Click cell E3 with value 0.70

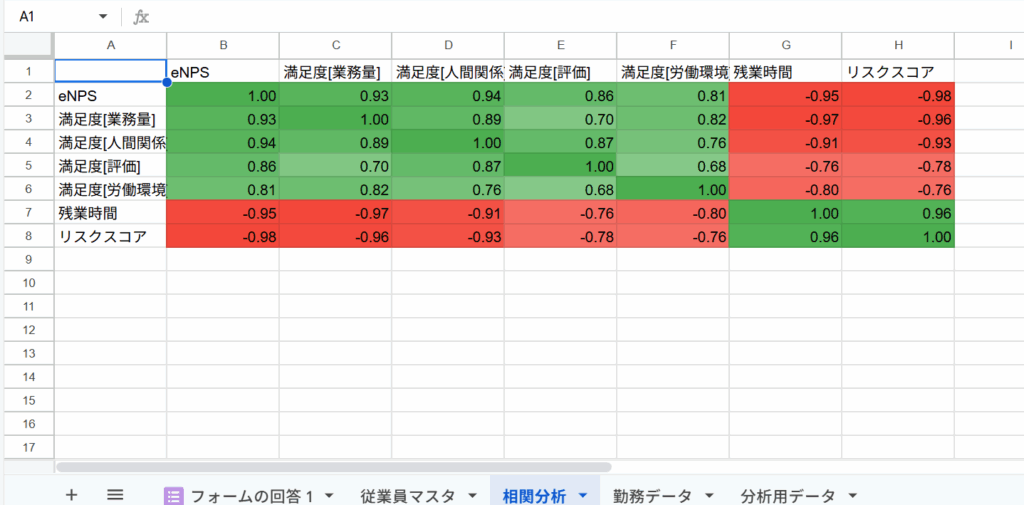coord(560,118)
